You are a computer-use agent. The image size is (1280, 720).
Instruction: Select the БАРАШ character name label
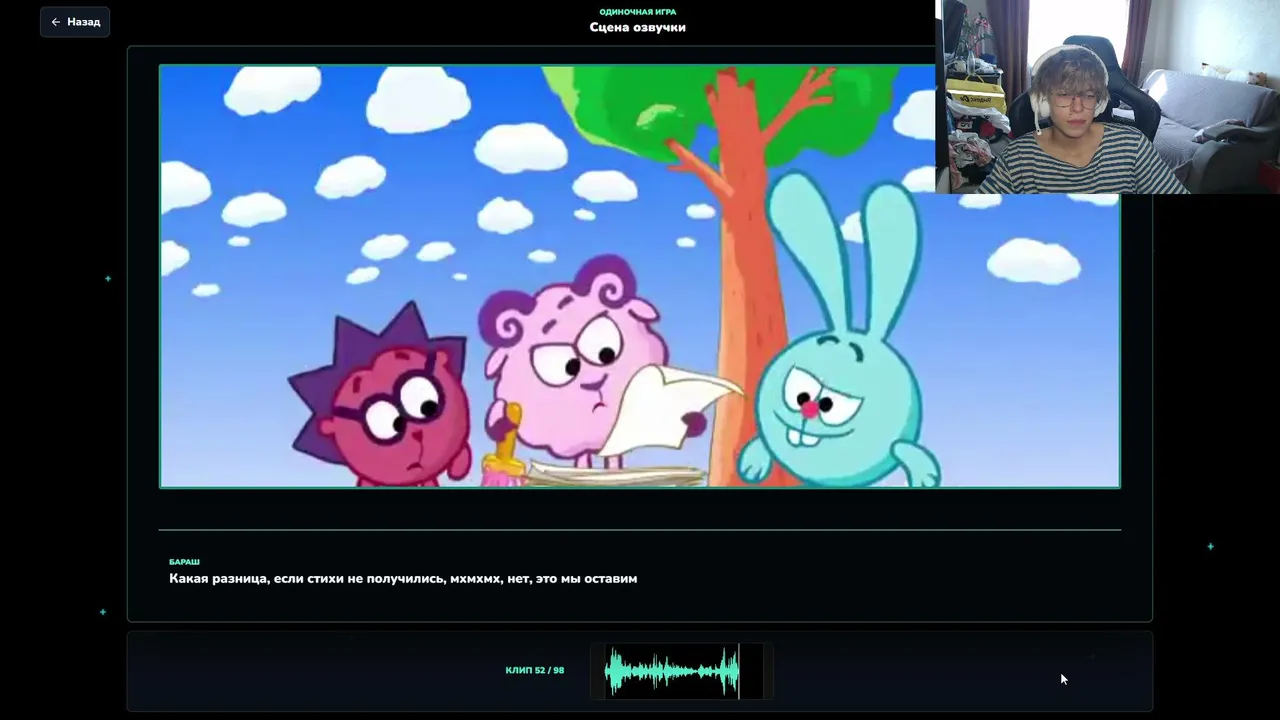(184, 562)
